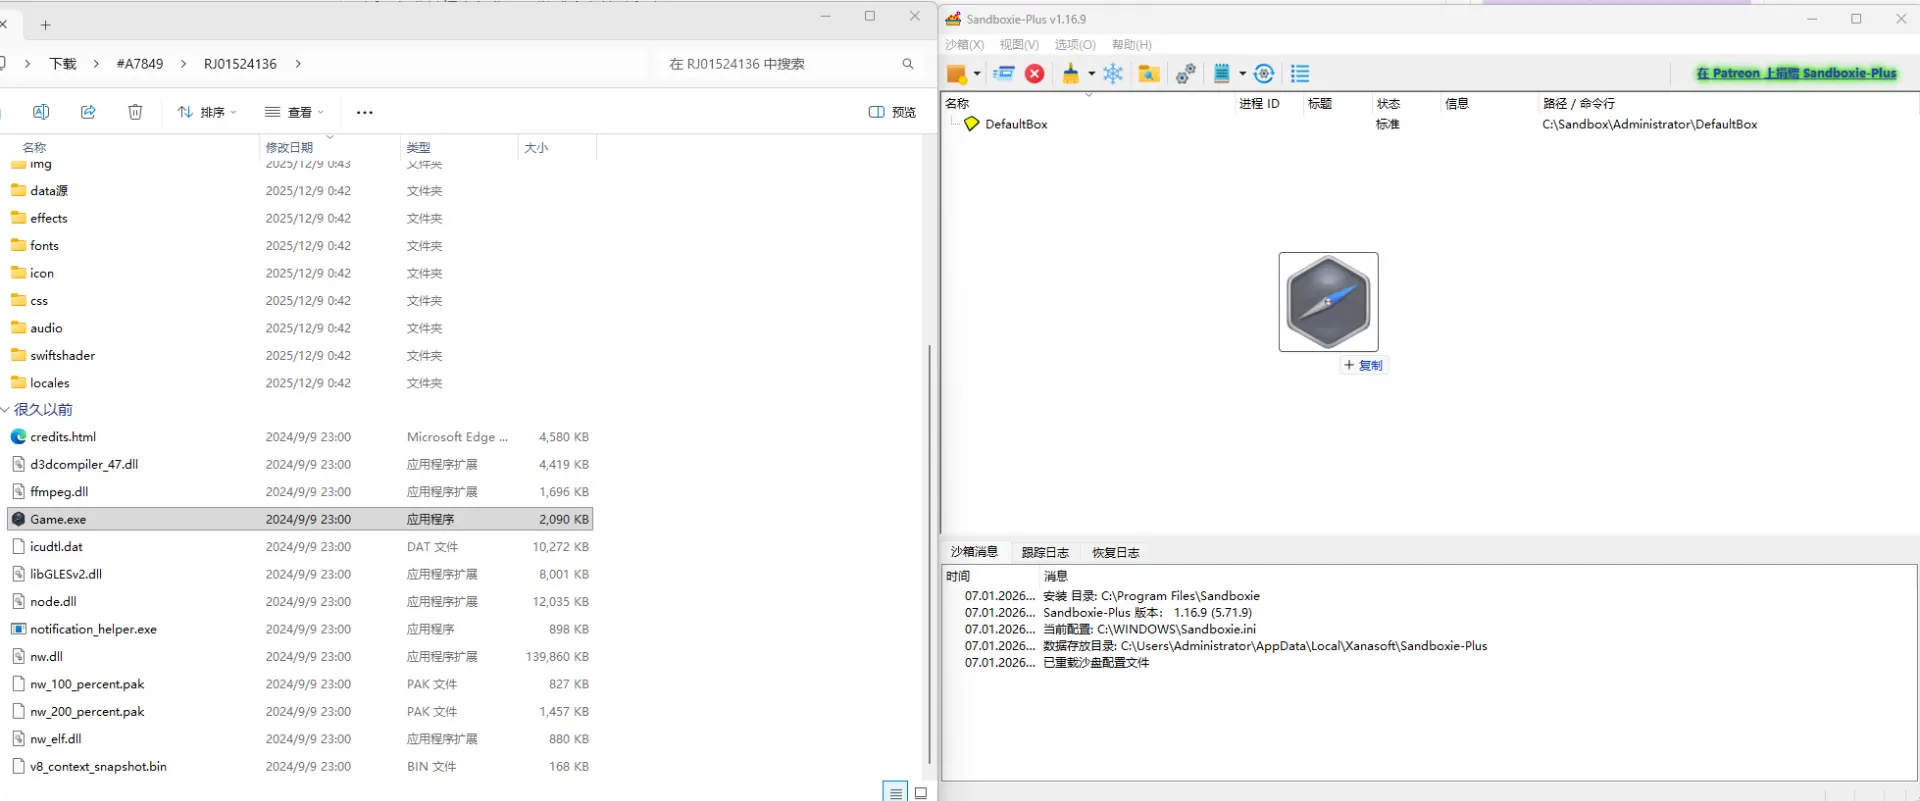Click the snowflake icon in Sandboxie toolbar
The height and width of the screenshot is (801, 1920).
coord(1113,73)
